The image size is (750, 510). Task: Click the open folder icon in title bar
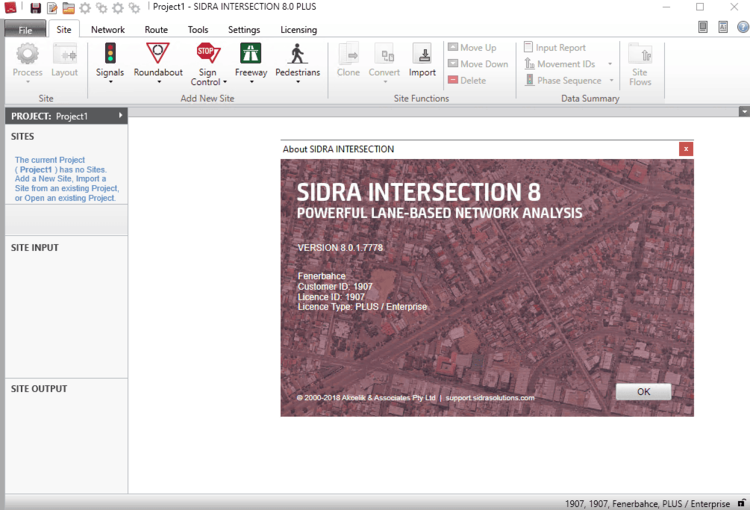click(69, 8)
